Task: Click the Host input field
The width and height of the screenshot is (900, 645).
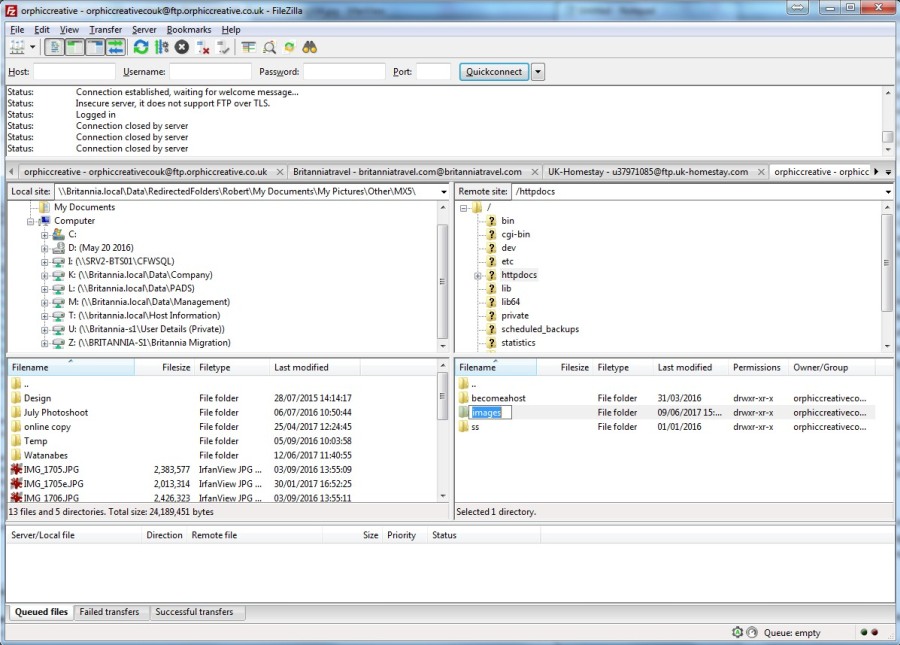Action: point(75,72)
